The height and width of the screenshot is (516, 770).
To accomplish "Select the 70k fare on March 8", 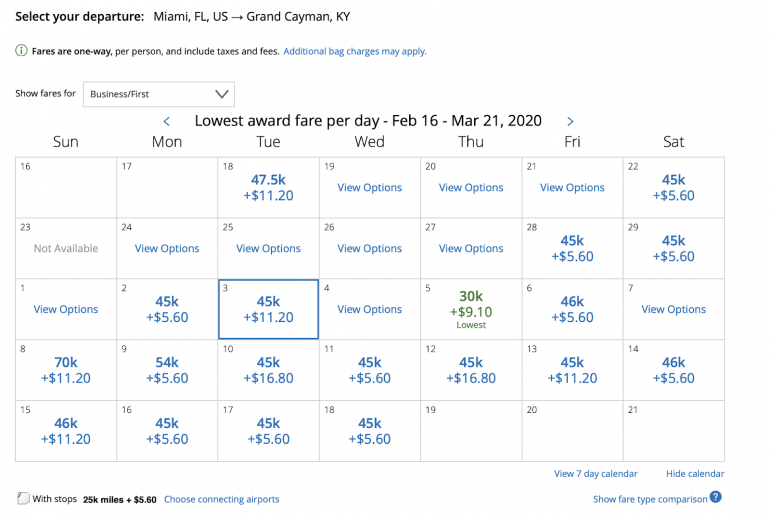I will pyautogui.click(x=66, y=371).
